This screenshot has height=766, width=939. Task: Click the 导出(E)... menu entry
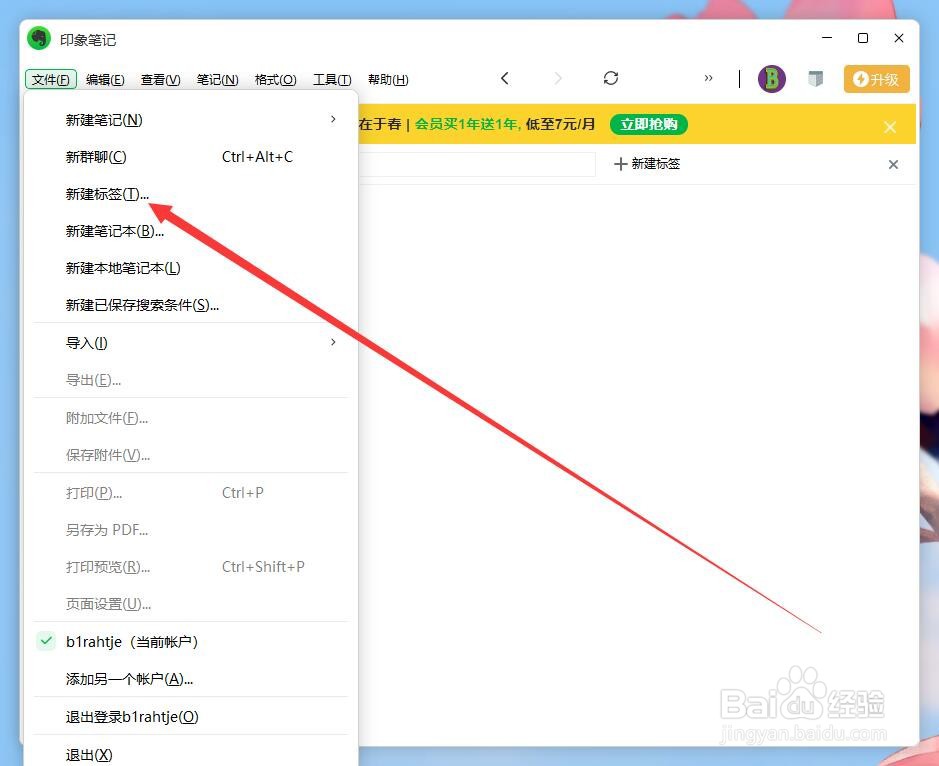point(190,380)
